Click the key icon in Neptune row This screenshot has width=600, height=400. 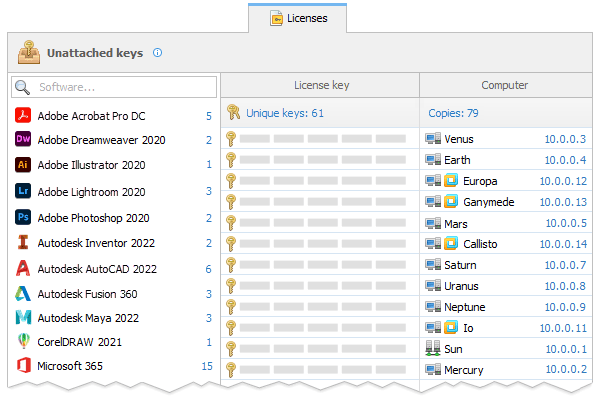[x=231, y=307]
